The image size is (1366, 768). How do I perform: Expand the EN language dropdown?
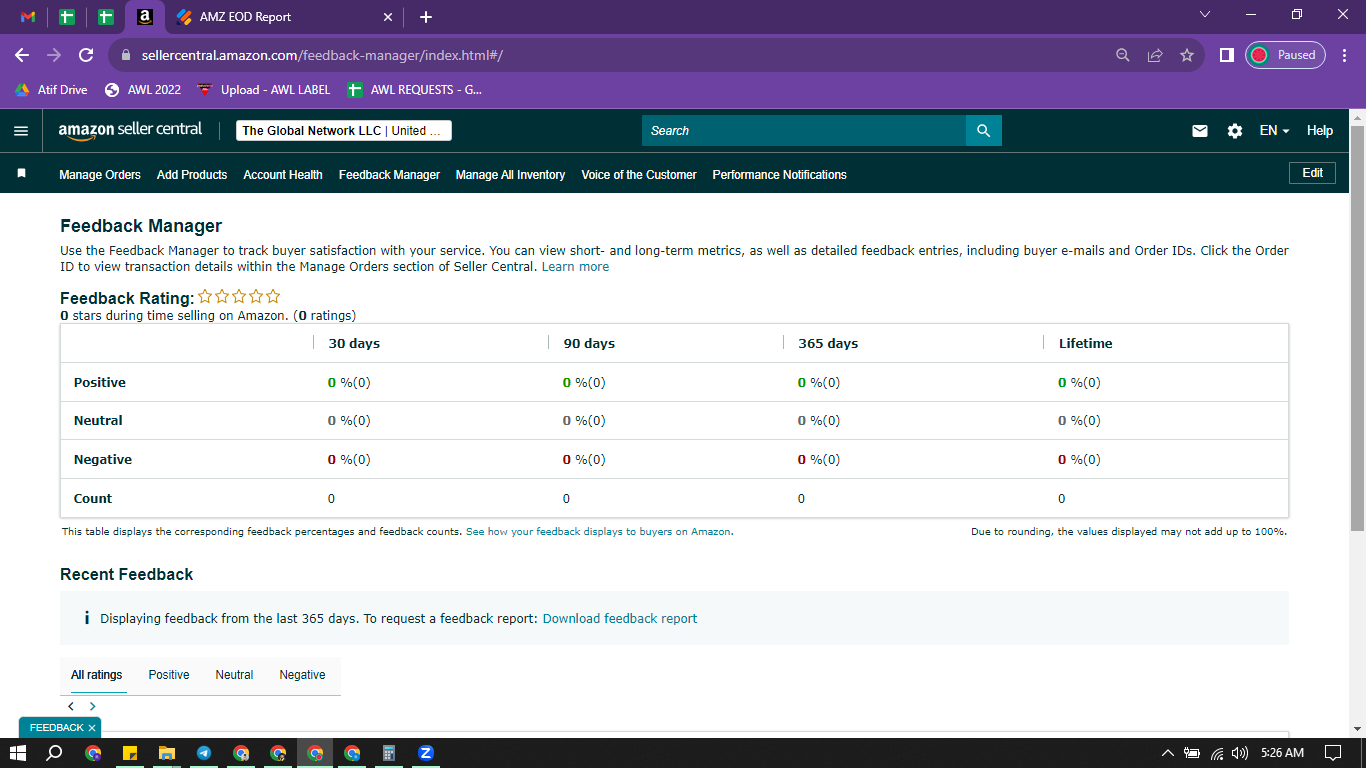click(1274, 131)
